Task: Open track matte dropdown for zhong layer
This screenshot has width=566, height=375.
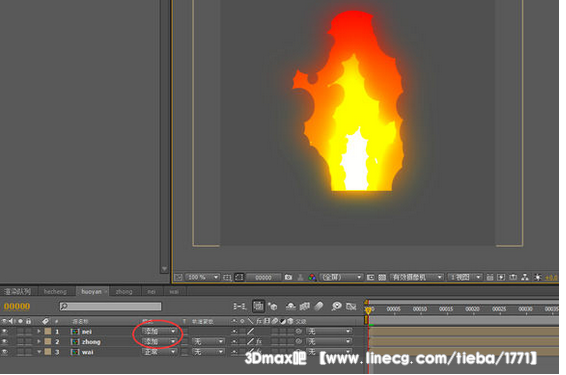Action: [x=209, y=341]
